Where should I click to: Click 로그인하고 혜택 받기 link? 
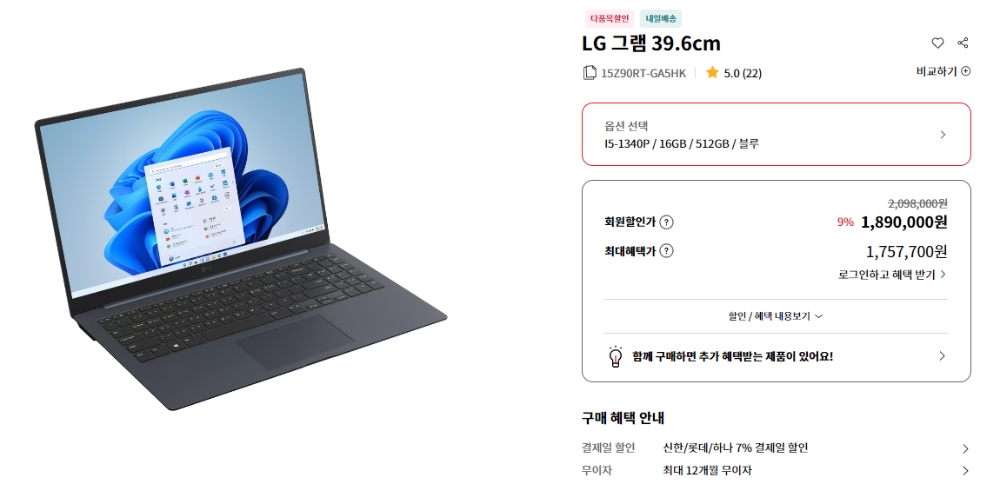coord(892,274)
